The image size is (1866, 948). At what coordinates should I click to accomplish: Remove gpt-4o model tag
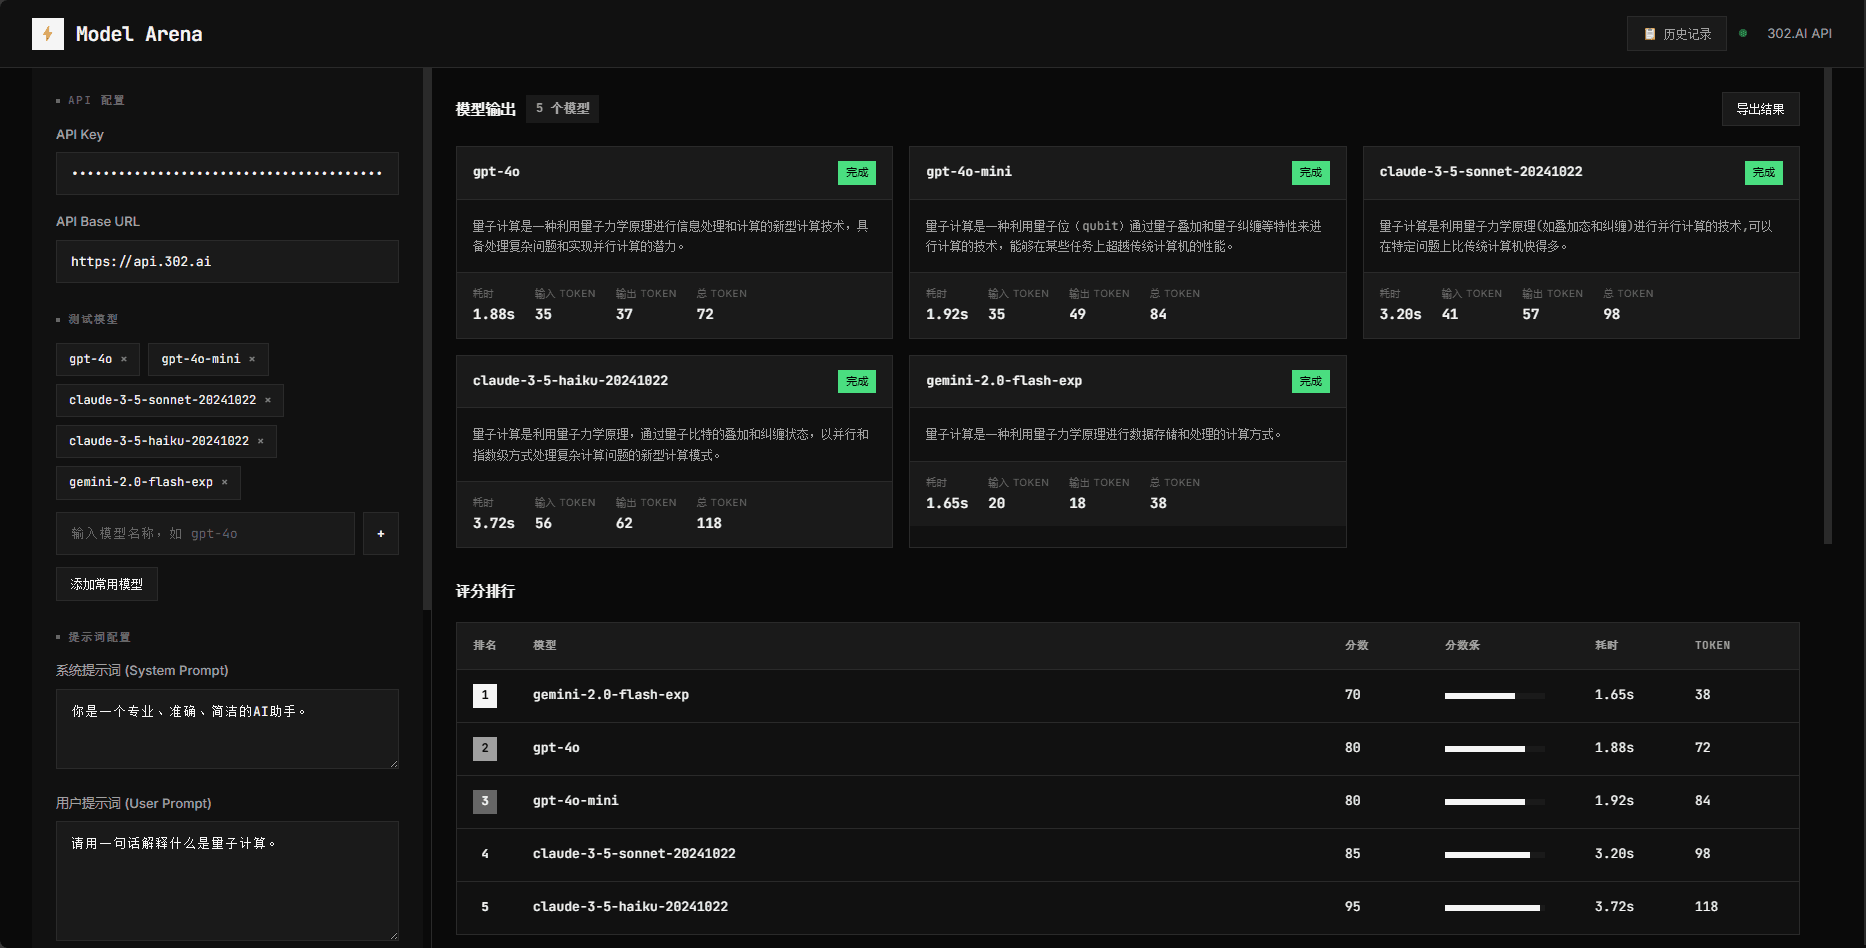(124, 359)
